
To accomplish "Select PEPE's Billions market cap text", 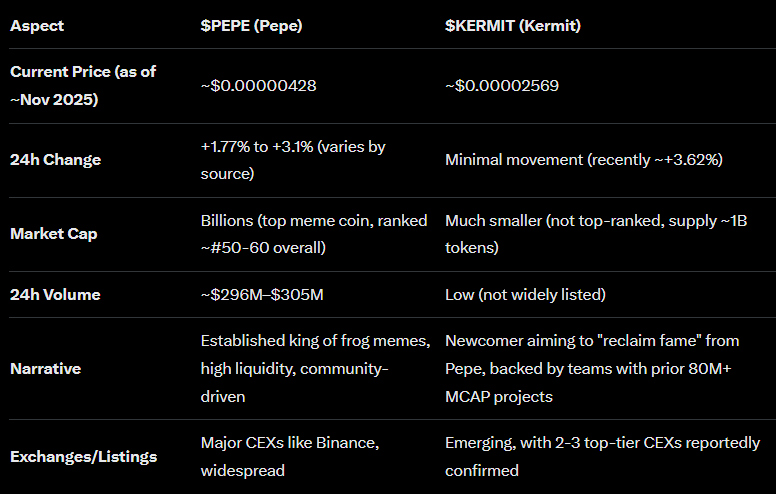I will tap(314, 234).
